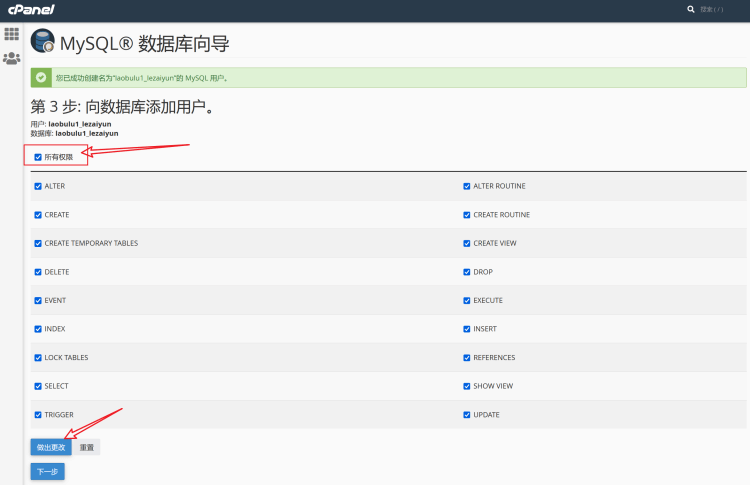The image size is (750, 485).
Task: Toggle the EVENT privilege checkbox
Action: coord(38,300)
